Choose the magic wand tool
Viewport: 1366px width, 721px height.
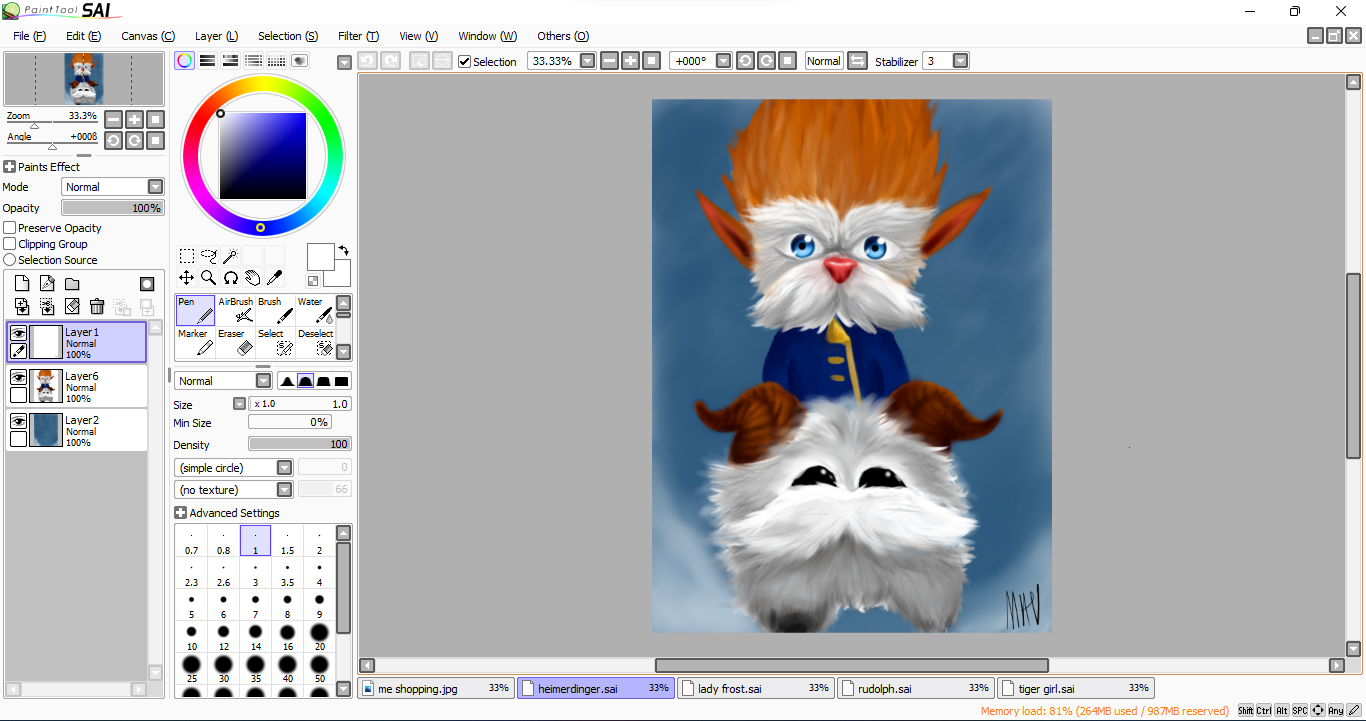pyautogui.click(x=230, y=256)
